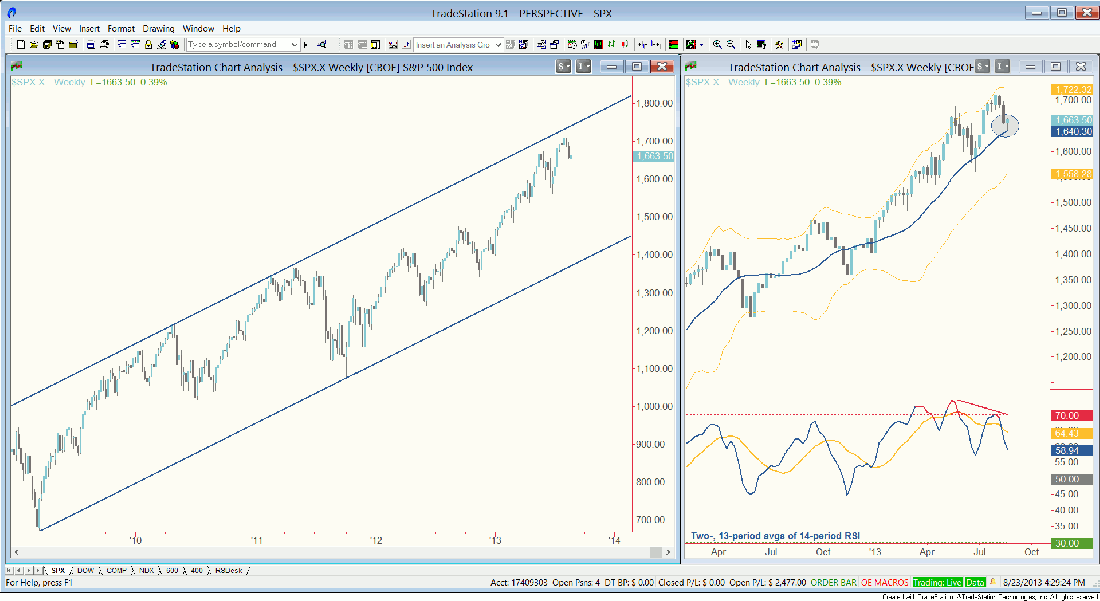The image size is (1100, 601).
Task: Open the symbol/command dropdown arrow
Action: (x=294, y=45)
